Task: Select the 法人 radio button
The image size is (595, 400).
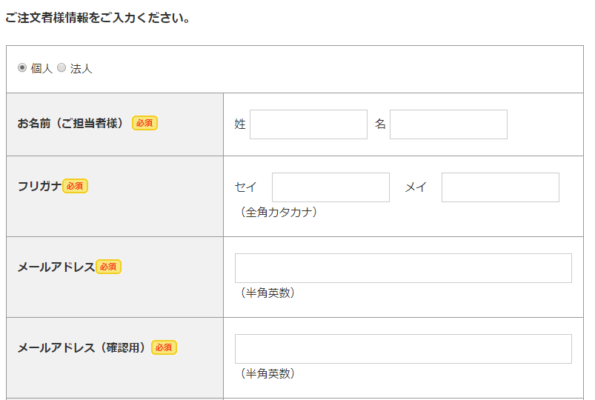Action: click(61, 68)
